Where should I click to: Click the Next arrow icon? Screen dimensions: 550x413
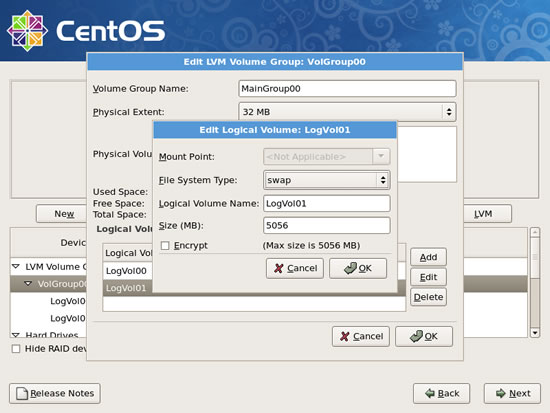coord(501,393)
